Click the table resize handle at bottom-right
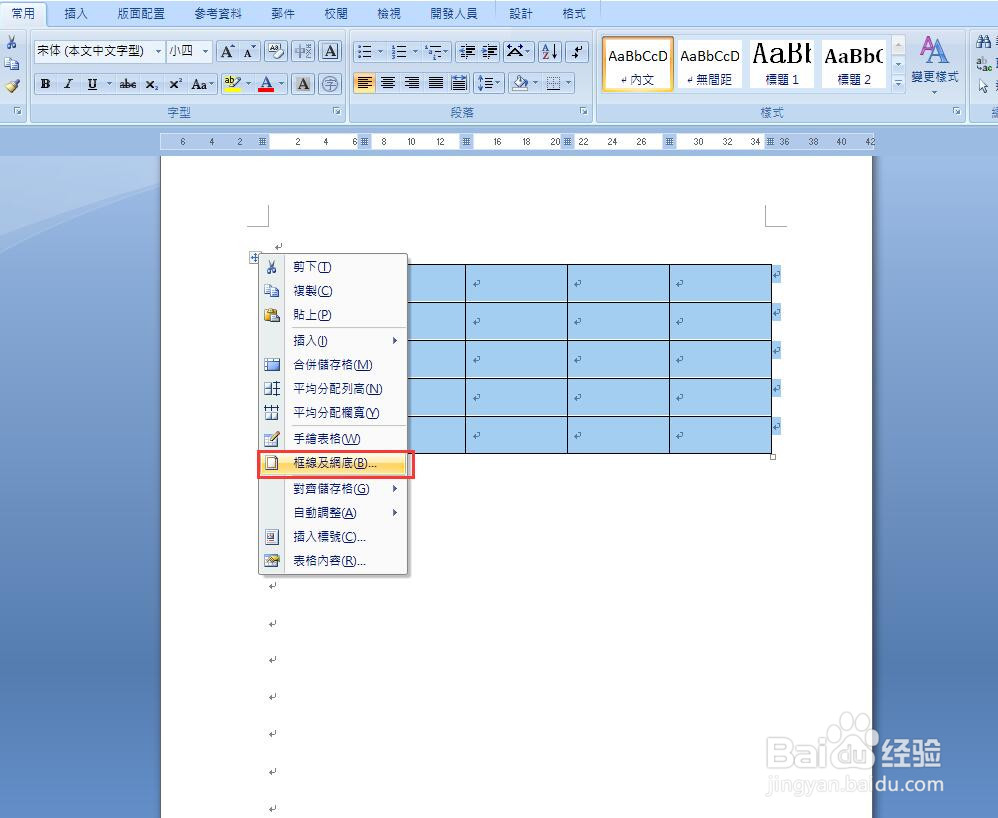The image size is (998, 818). 773,456
